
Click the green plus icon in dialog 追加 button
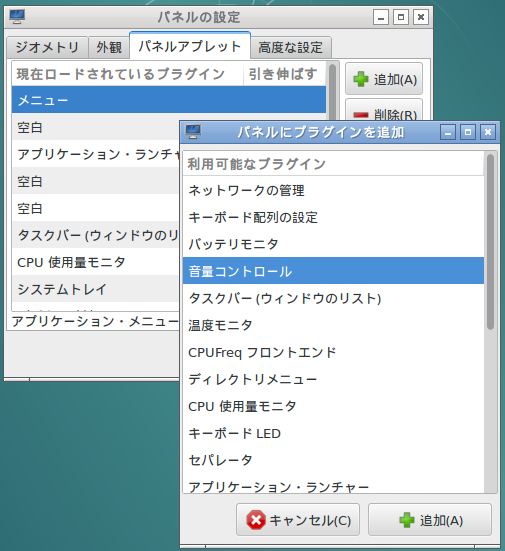click(407, 520)
